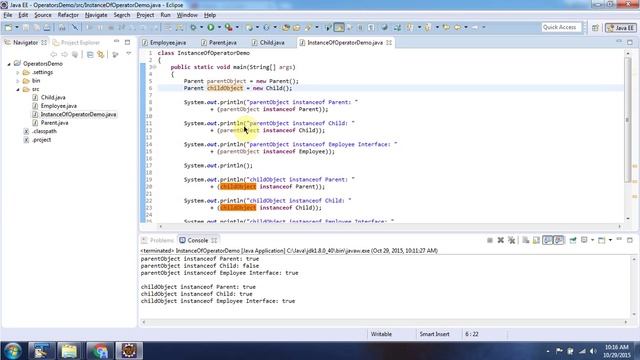This screenshot has height=360, width=640.
Task: Switch to Parent.java editor tab
Action: 219,42
